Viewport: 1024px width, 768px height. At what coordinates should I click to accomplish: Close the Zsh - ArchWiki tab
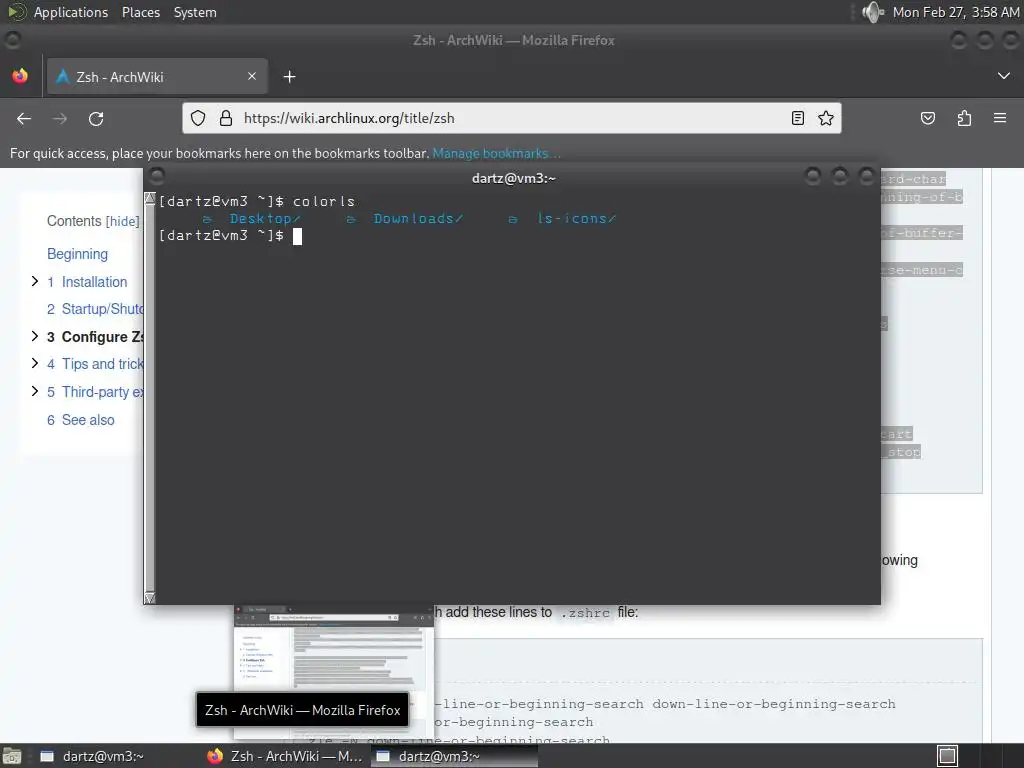(252, 76)
